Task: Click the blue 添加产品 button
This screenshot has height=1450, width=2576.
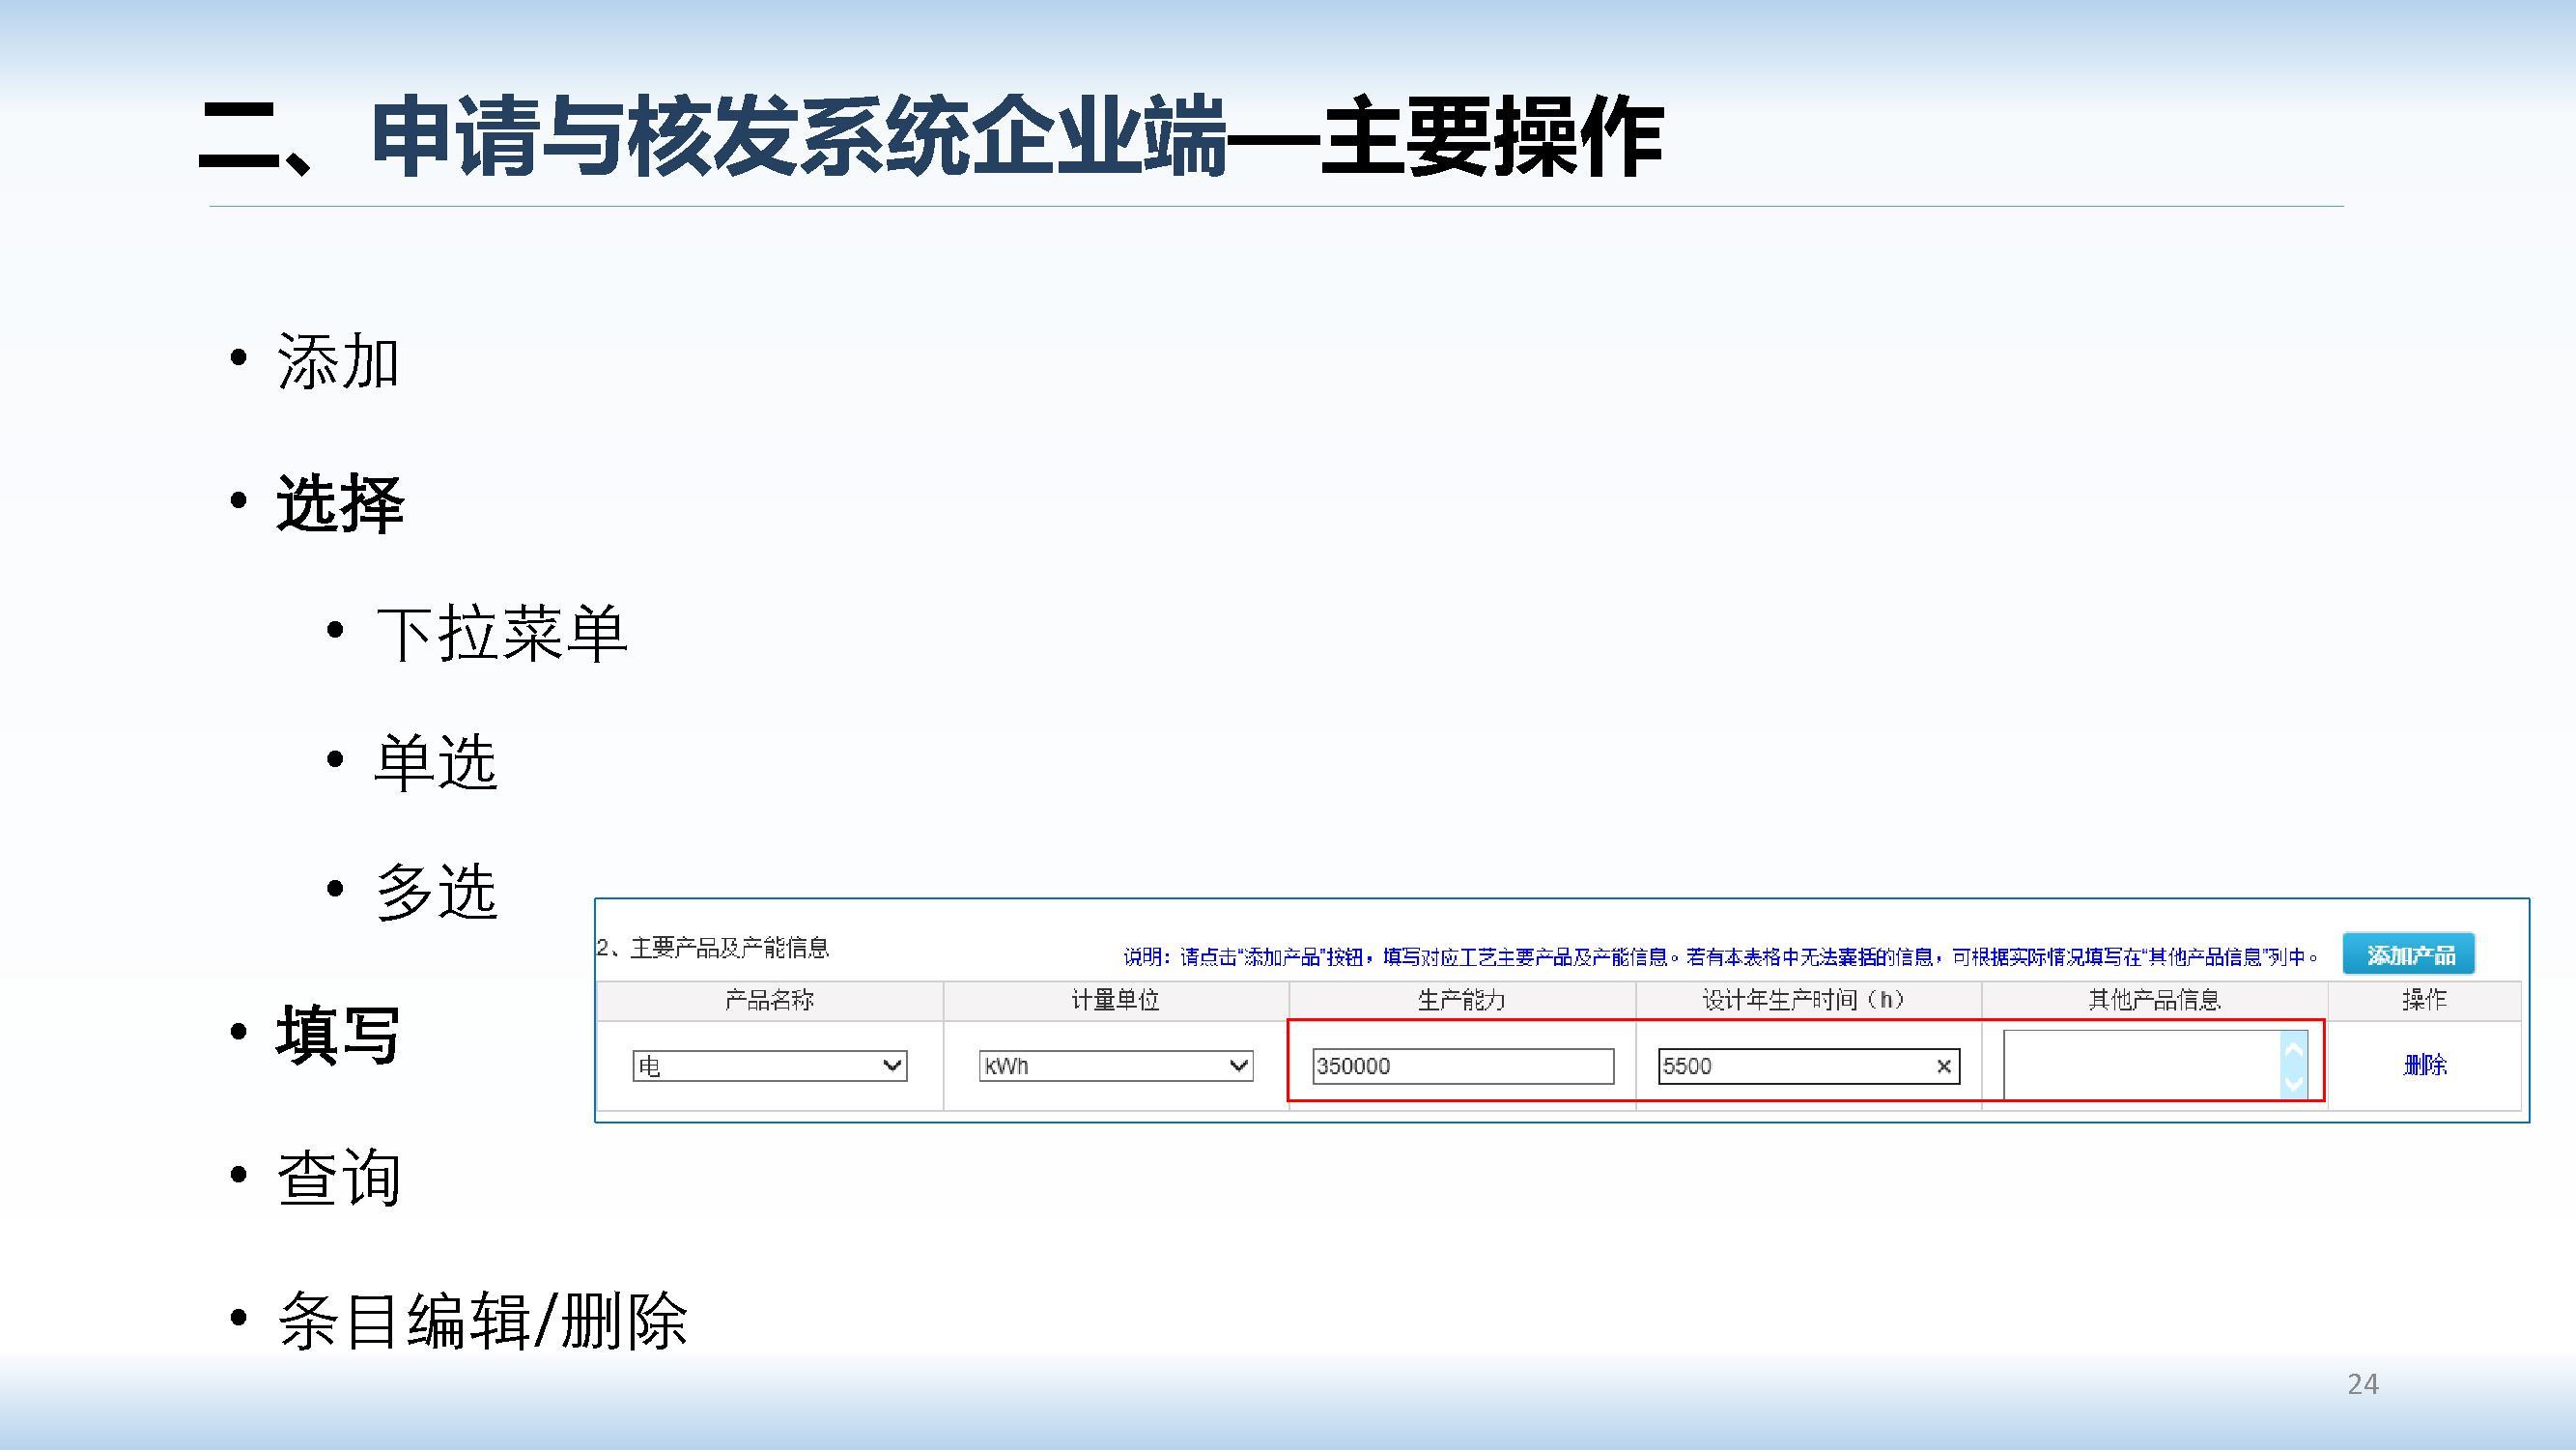Action: tap(2409, 955)
